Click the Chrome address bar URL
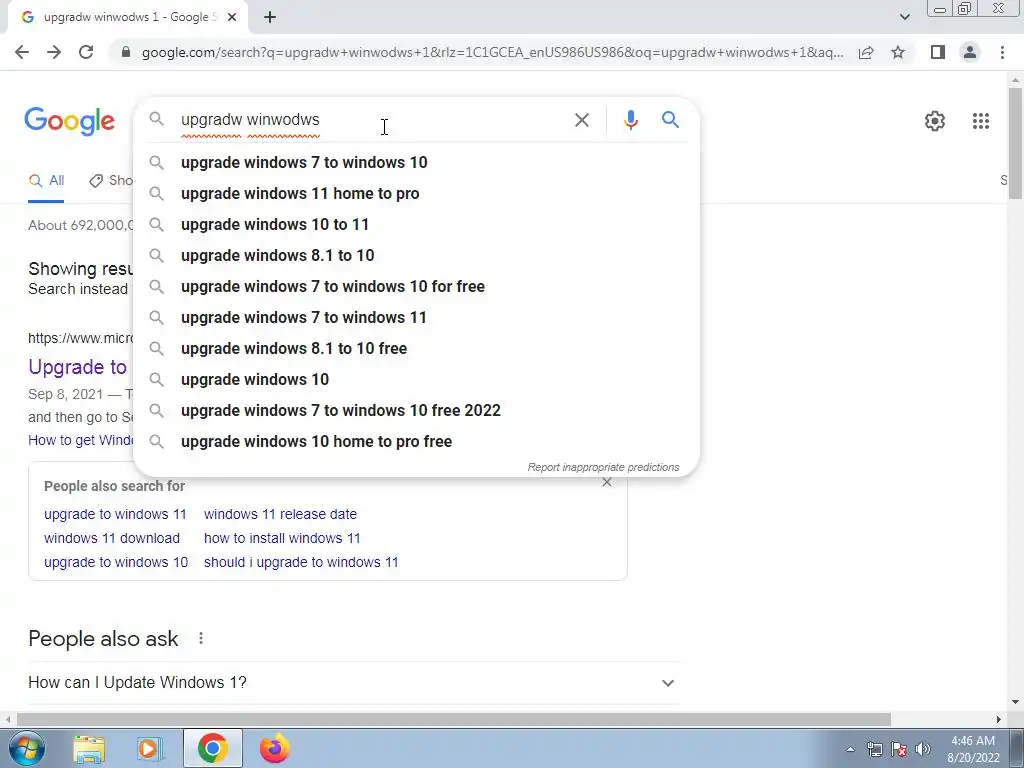 [492, 52]
